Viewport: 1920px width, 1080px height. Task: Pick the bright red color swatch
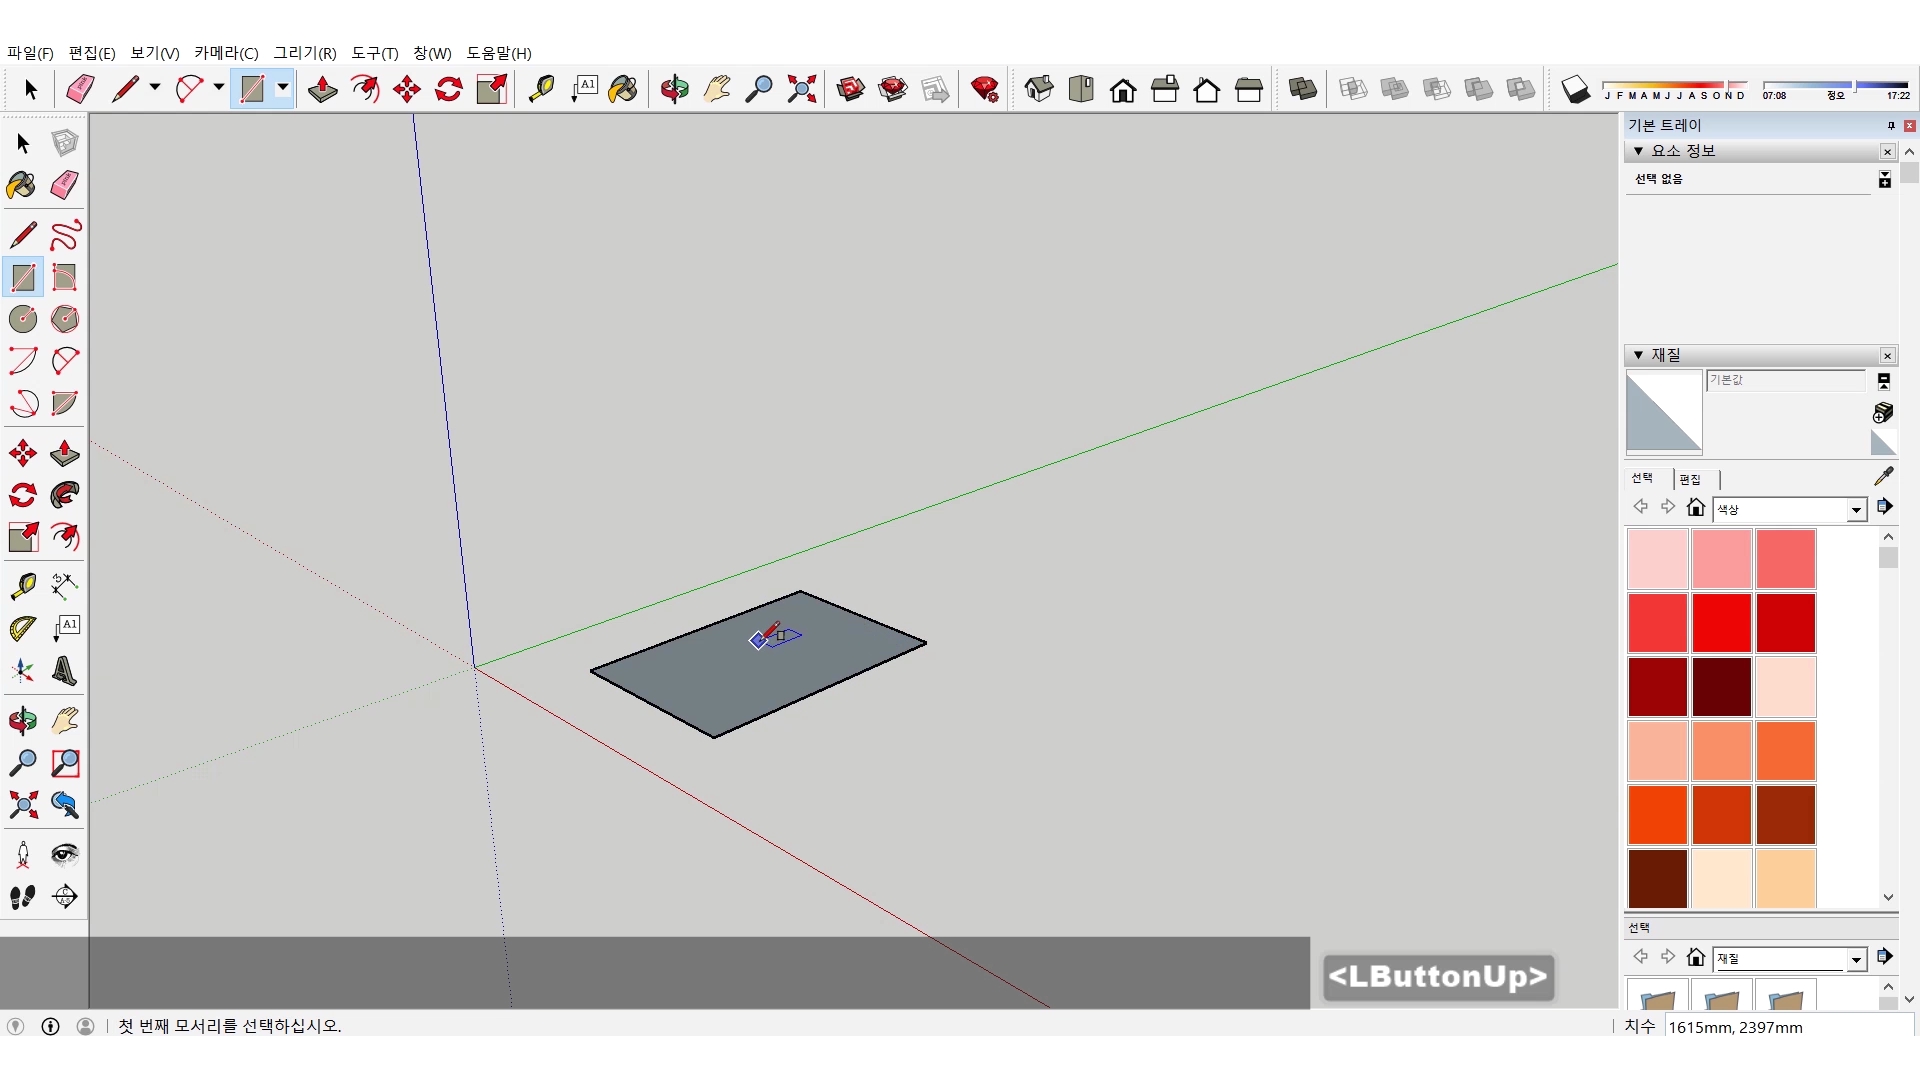tap(1721, 622)
